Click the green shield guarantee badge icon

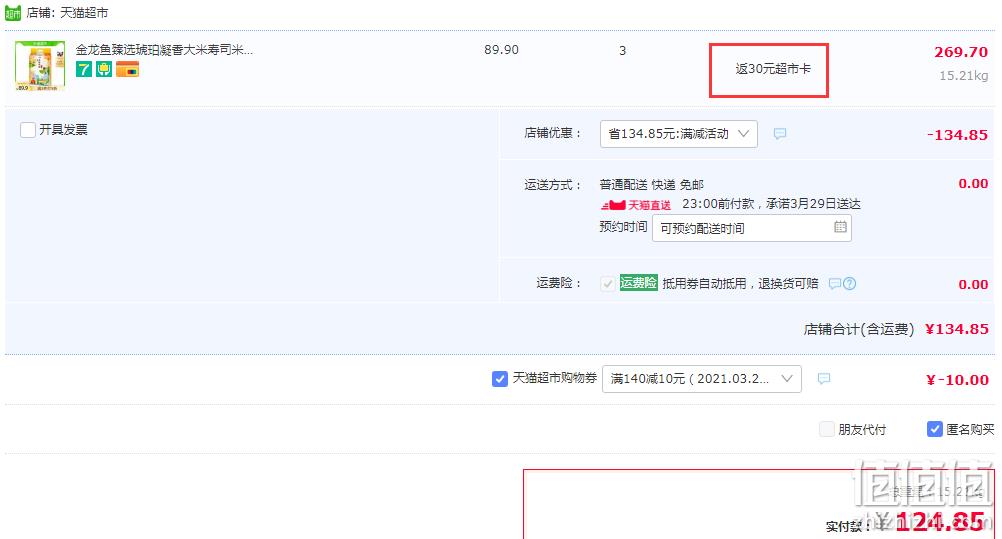(x=104, y=69)
